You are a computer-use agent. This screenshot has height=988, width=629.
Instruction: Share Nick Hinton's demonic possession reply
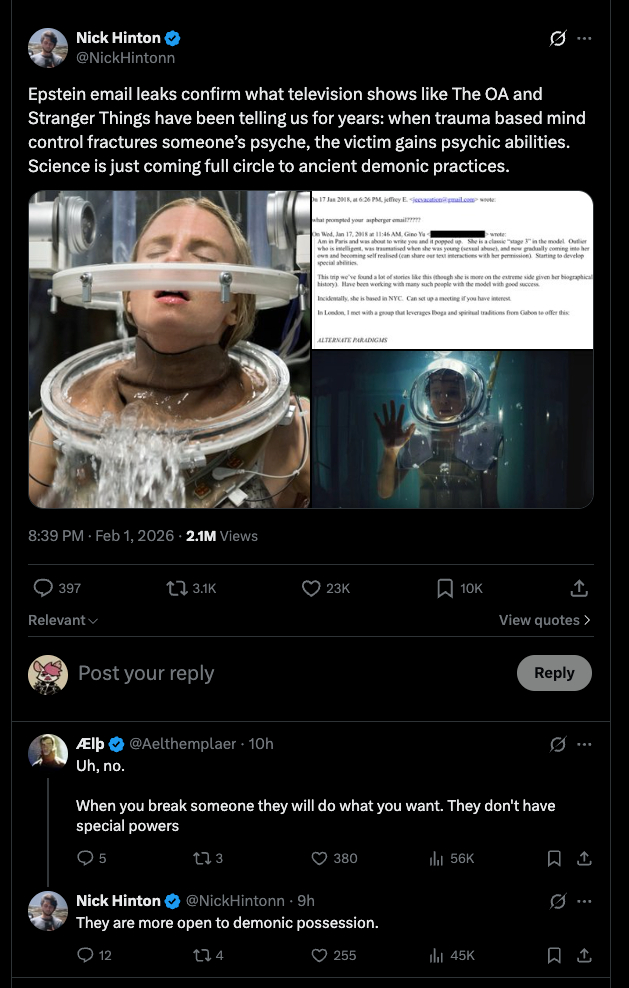[585, 955]
